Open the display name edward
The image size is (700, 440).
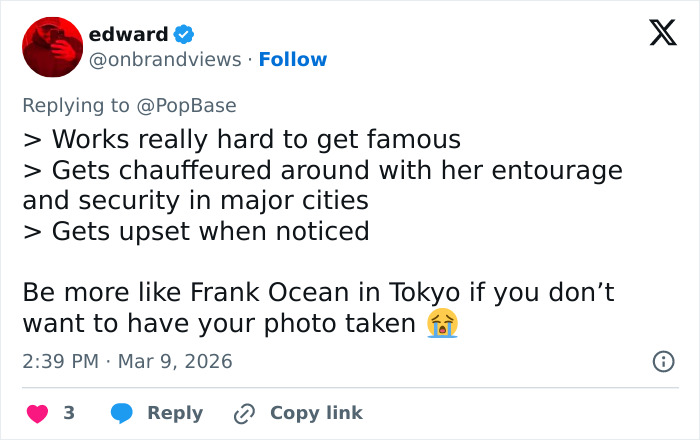[x=128, y=35]
